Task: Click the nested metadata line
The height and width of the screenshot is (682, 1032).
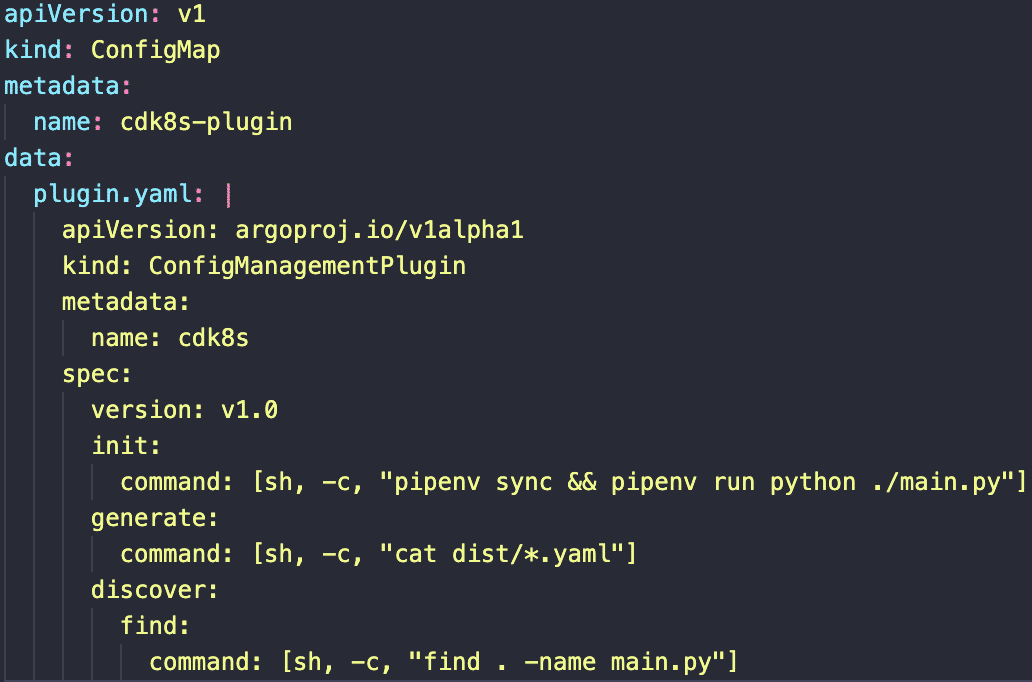Action: tap(126, 302)
